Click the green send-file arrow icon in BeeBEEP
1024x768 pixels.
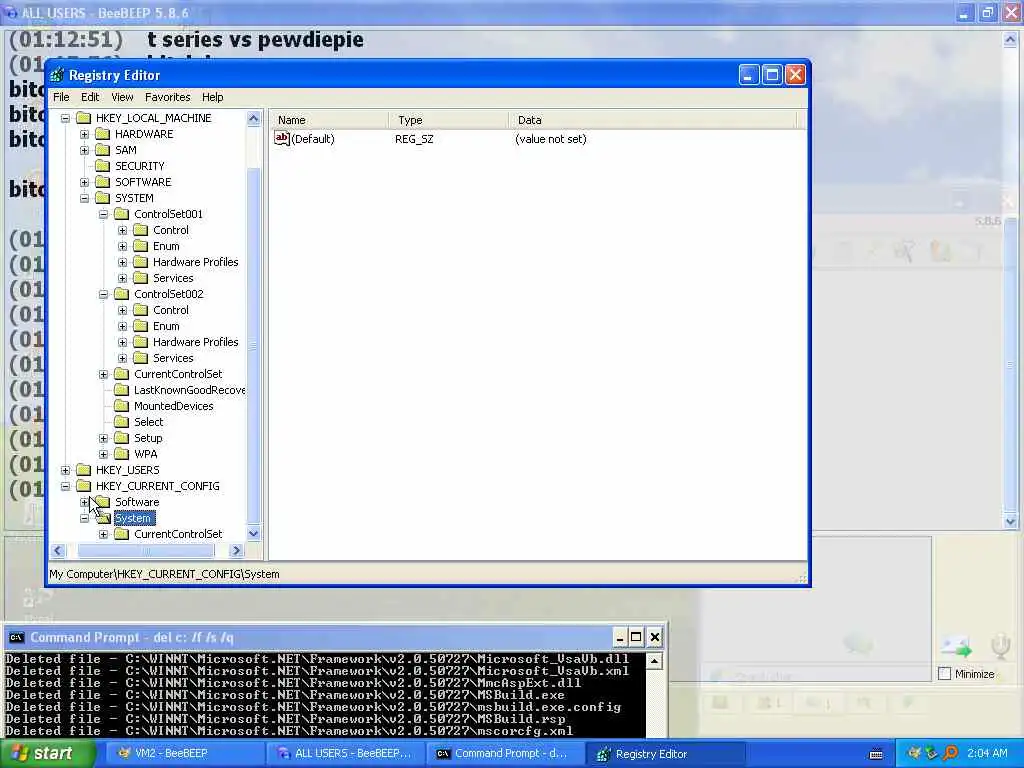(x=957, y=647)
